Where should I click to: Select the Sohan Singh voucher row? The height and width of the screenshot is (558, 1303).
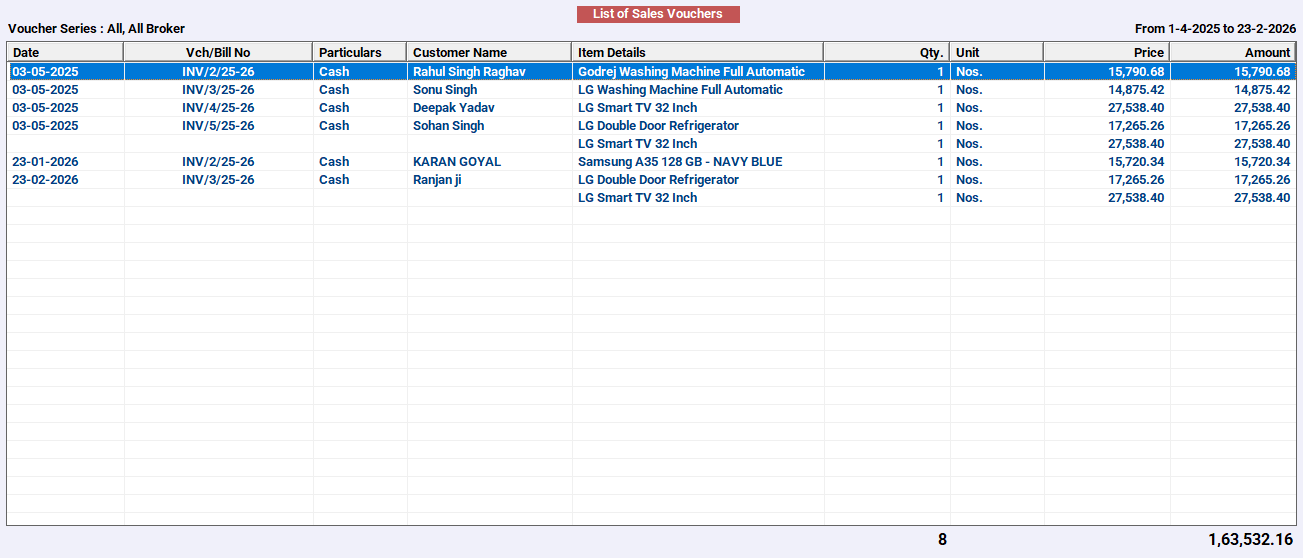pyautogui.click(x=651, y=126)
